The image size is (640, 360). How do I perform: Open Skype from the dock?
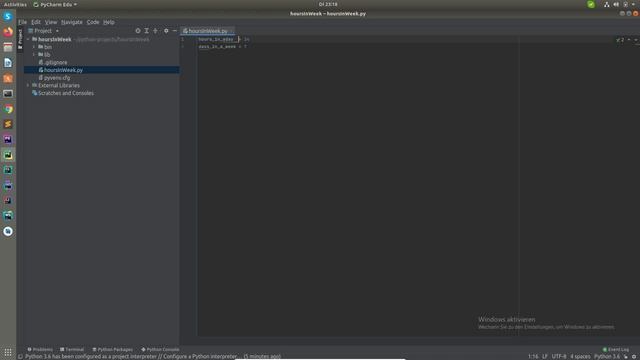point(8,17)
